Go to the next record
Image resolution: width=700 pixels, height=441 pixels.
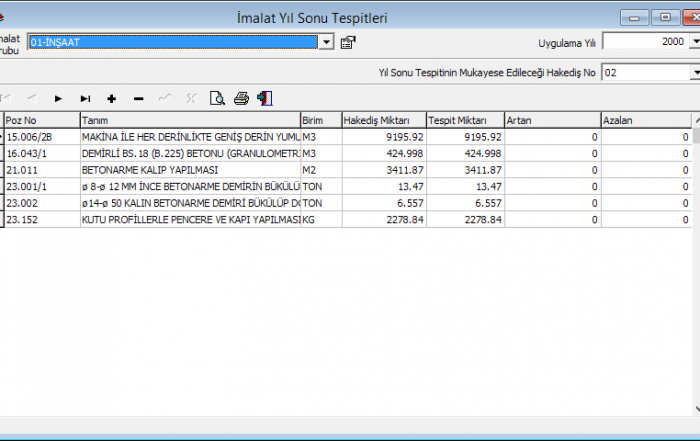click(58, 98)
